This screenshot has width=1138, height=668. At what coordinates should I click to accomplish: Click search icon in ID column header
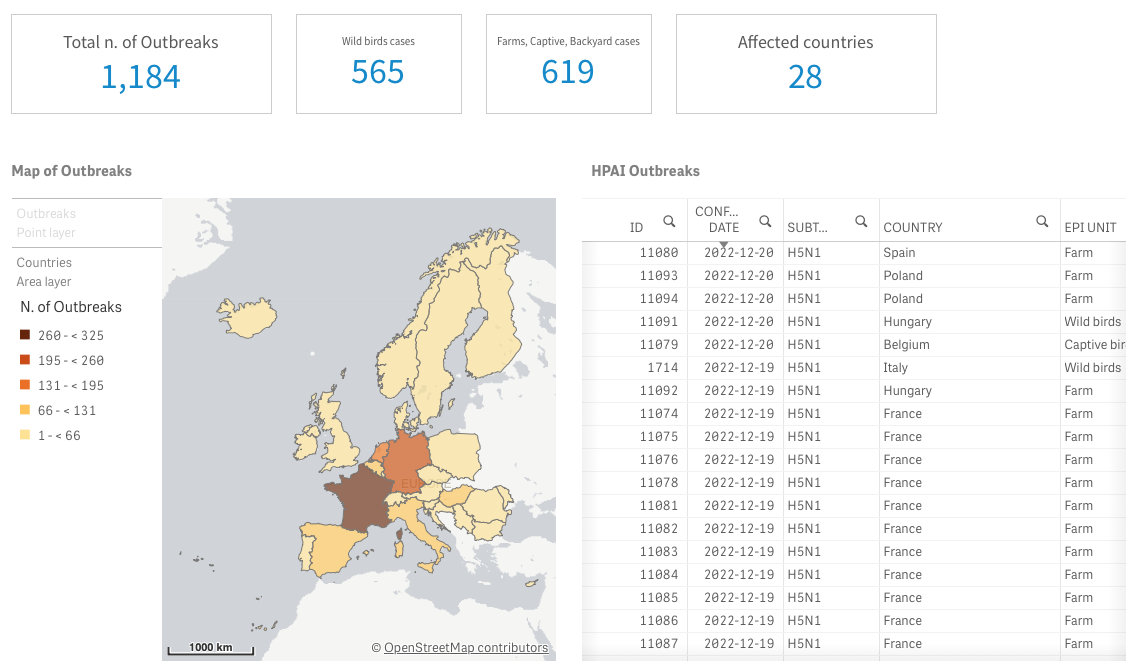[669, 222]
